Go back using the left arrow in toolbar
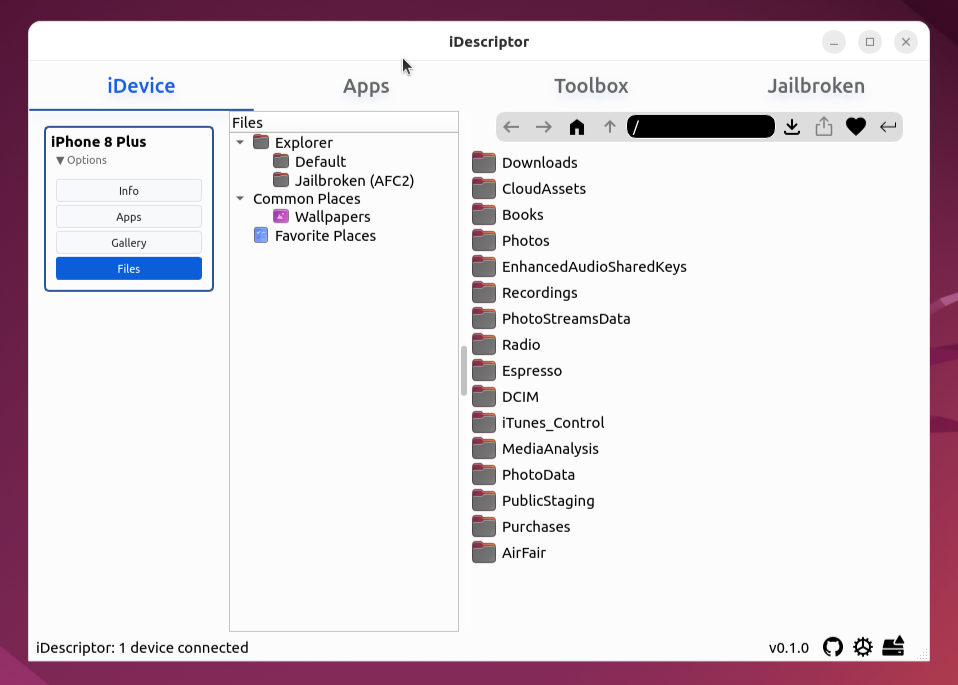958x685 pixels. point(511,126)
